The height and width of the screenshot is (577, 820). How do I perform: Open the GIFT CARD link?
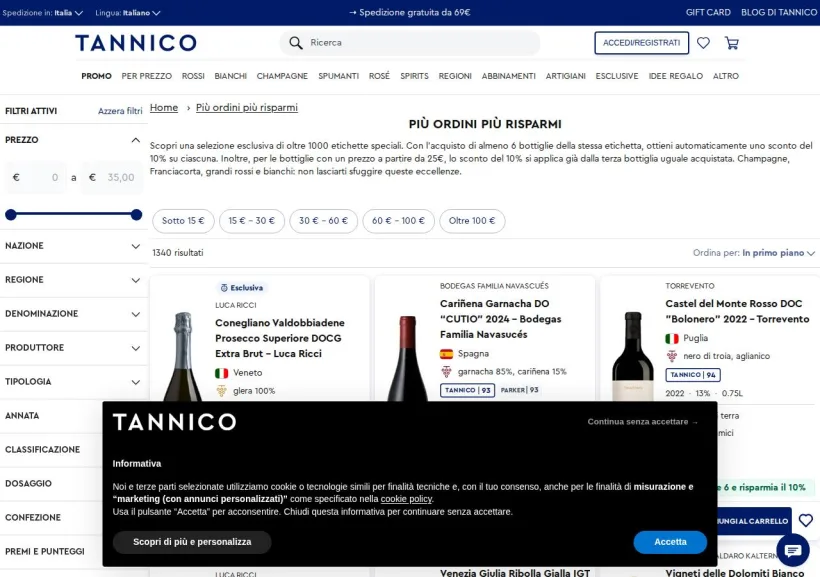[708, 13]
